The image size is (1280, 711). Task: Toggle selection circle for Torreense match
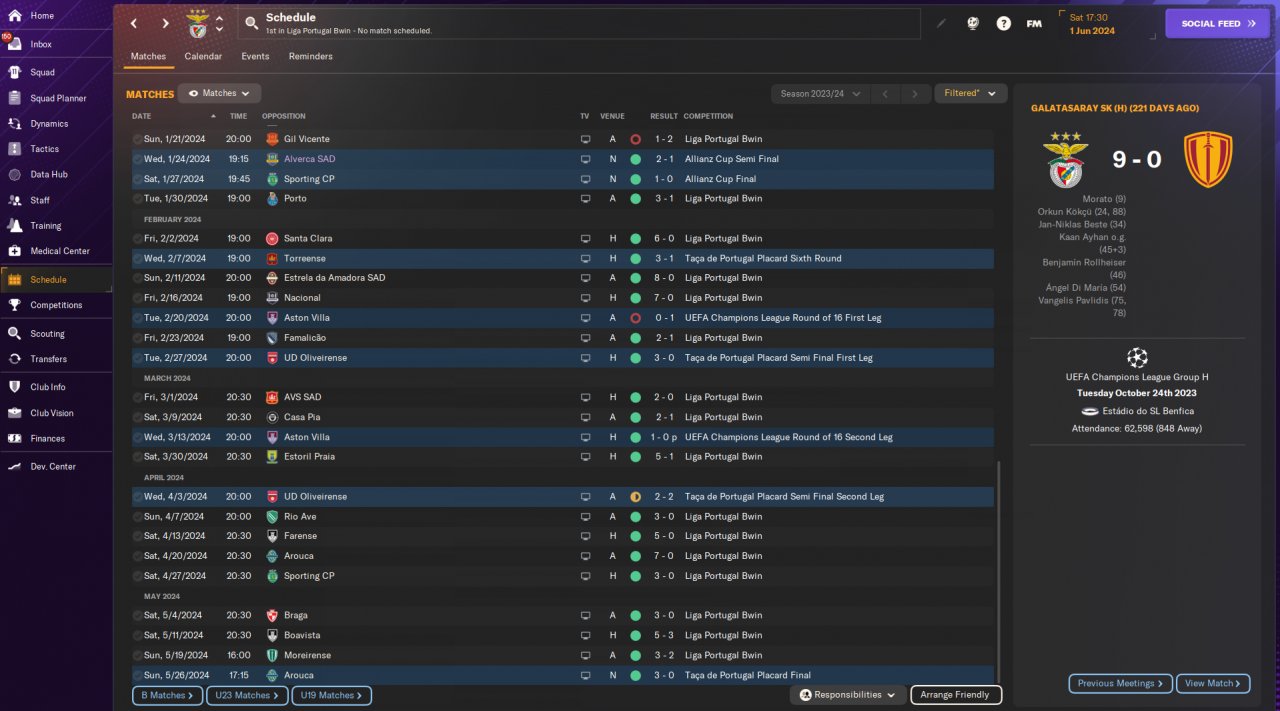tap(138, 258)
